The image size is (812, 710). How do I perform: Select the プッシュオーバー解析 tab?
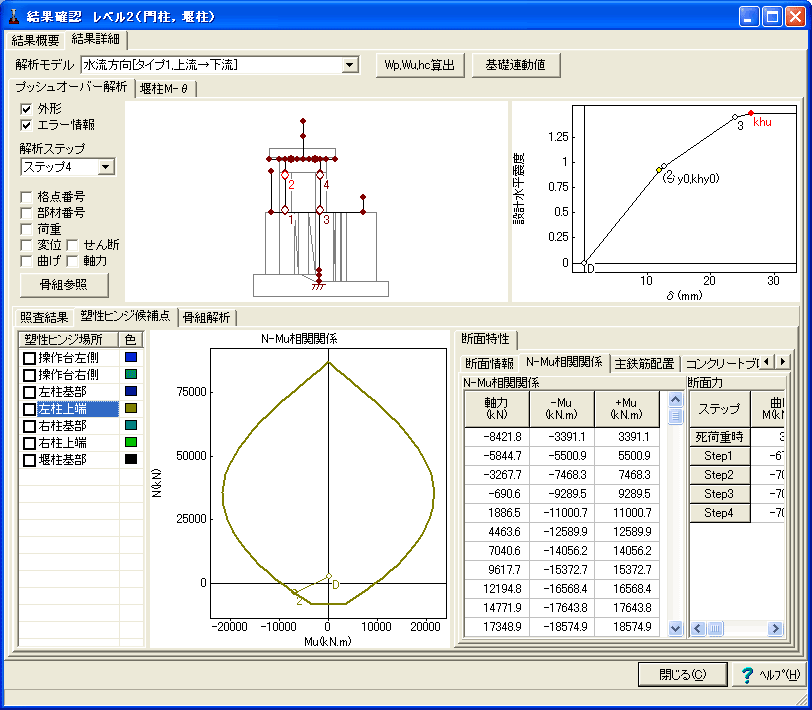71,86
